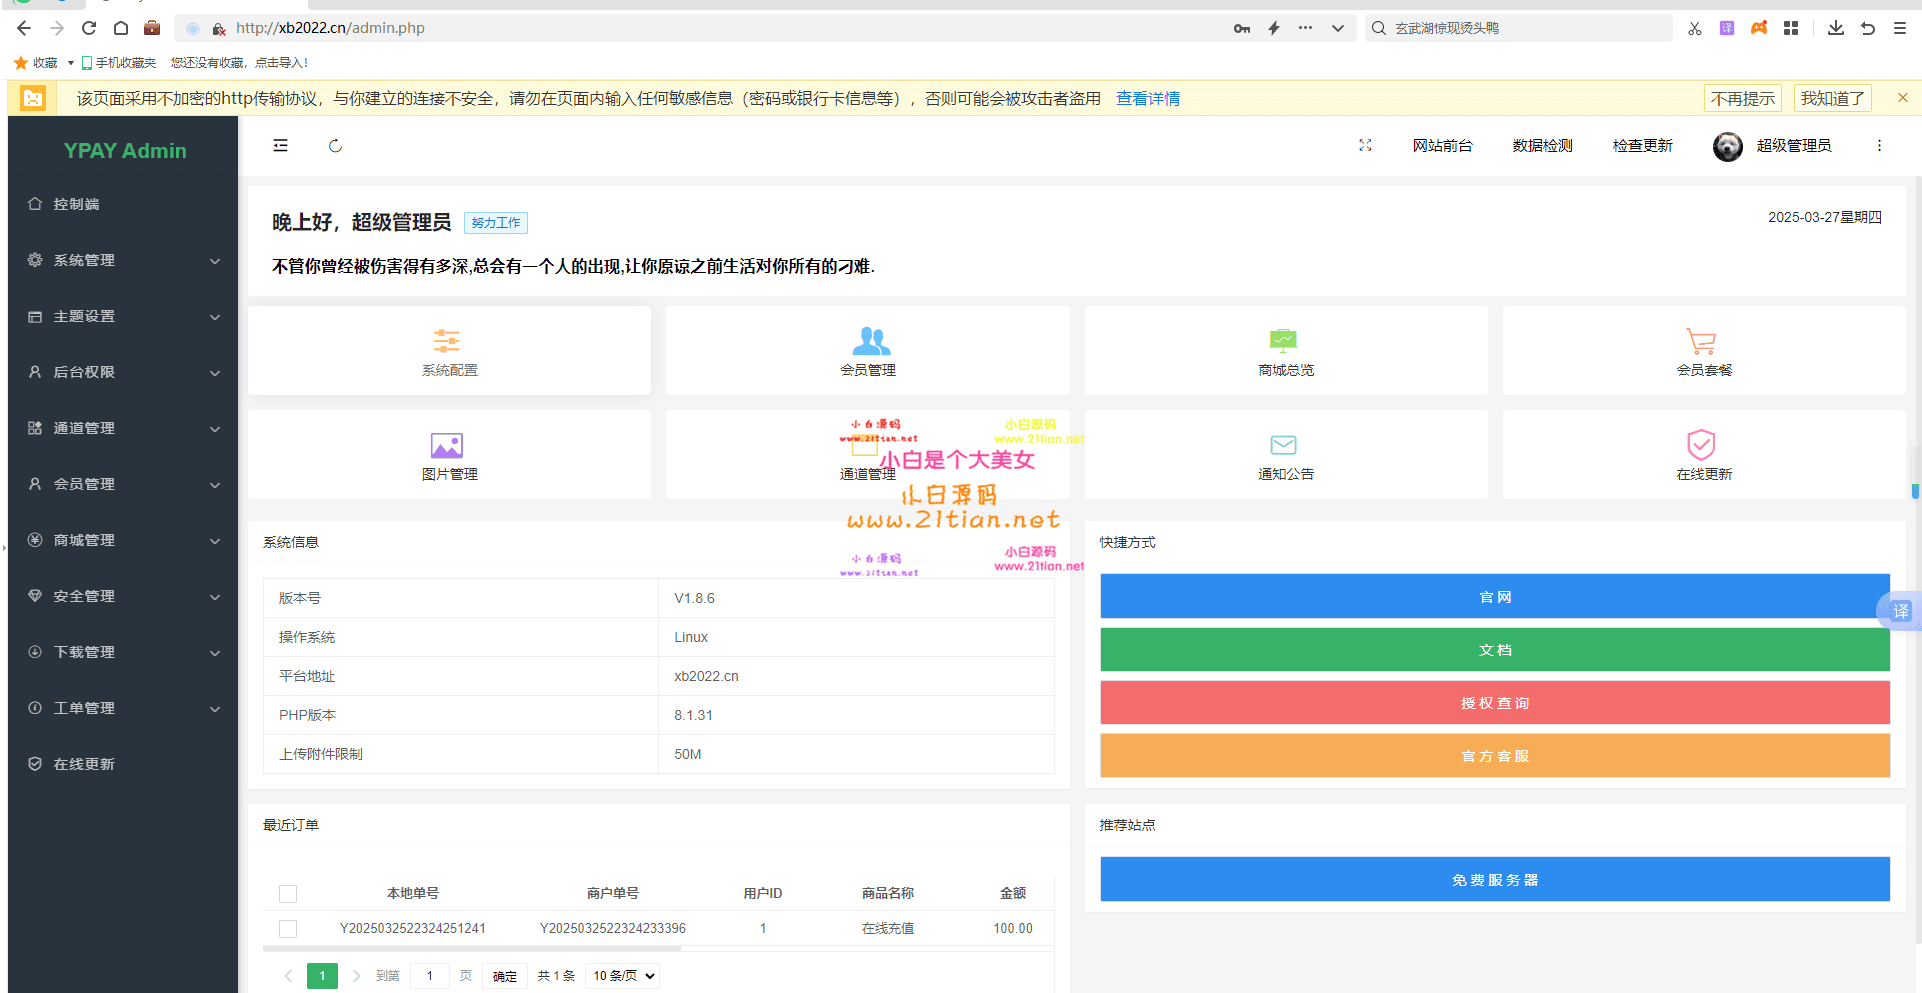Open the 图片管理 image management card
The image size is (1922, 993).
449,455
